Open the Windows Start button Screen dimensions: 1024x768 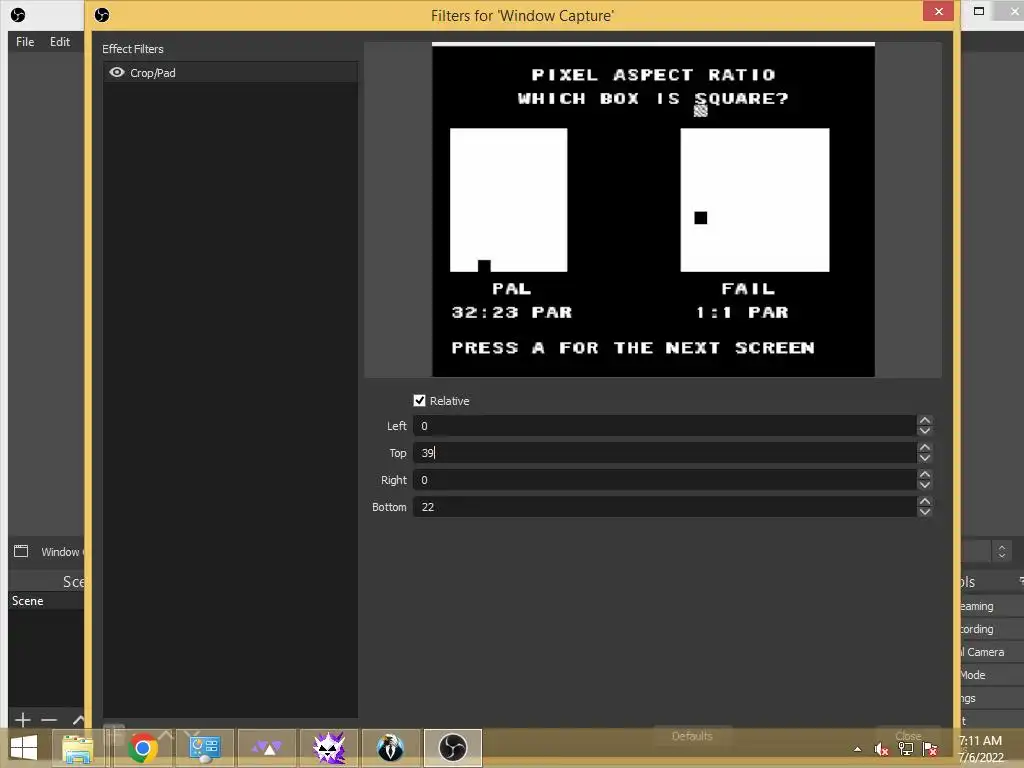click(24, 748)
